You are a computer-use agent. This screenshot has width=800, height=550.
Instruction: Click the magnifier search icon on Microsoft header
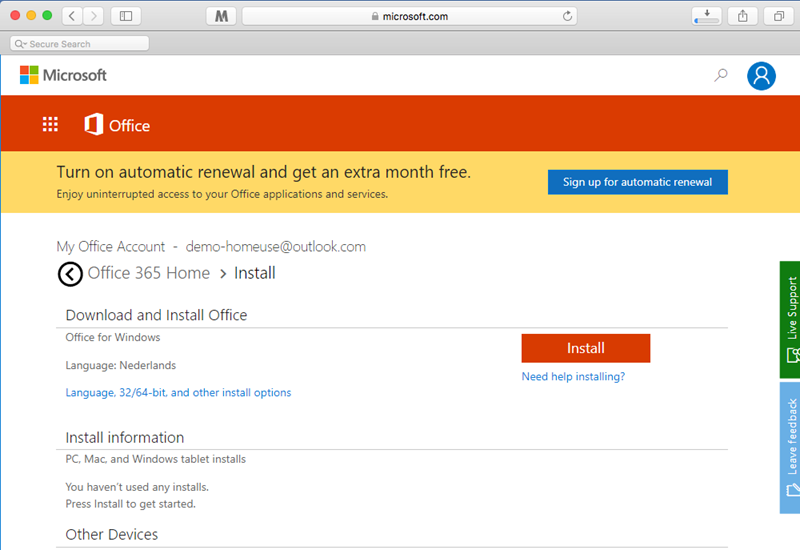[x=720, y=76]
